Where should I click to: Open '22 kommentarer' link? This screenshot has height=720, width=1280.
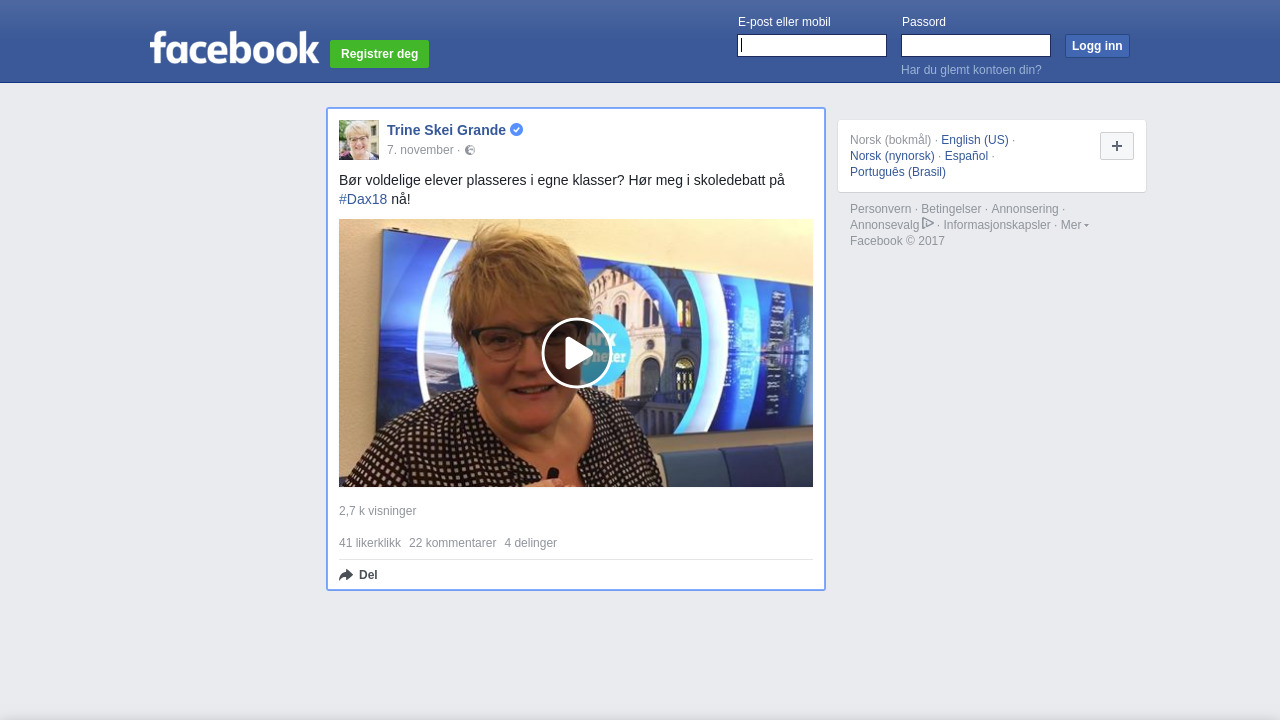(x=452, y=543)
